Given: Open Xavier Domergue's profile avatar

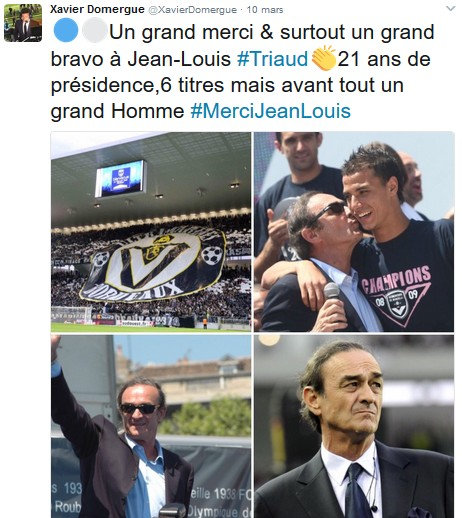Looking at the screenshot, I should coord(23,23).
